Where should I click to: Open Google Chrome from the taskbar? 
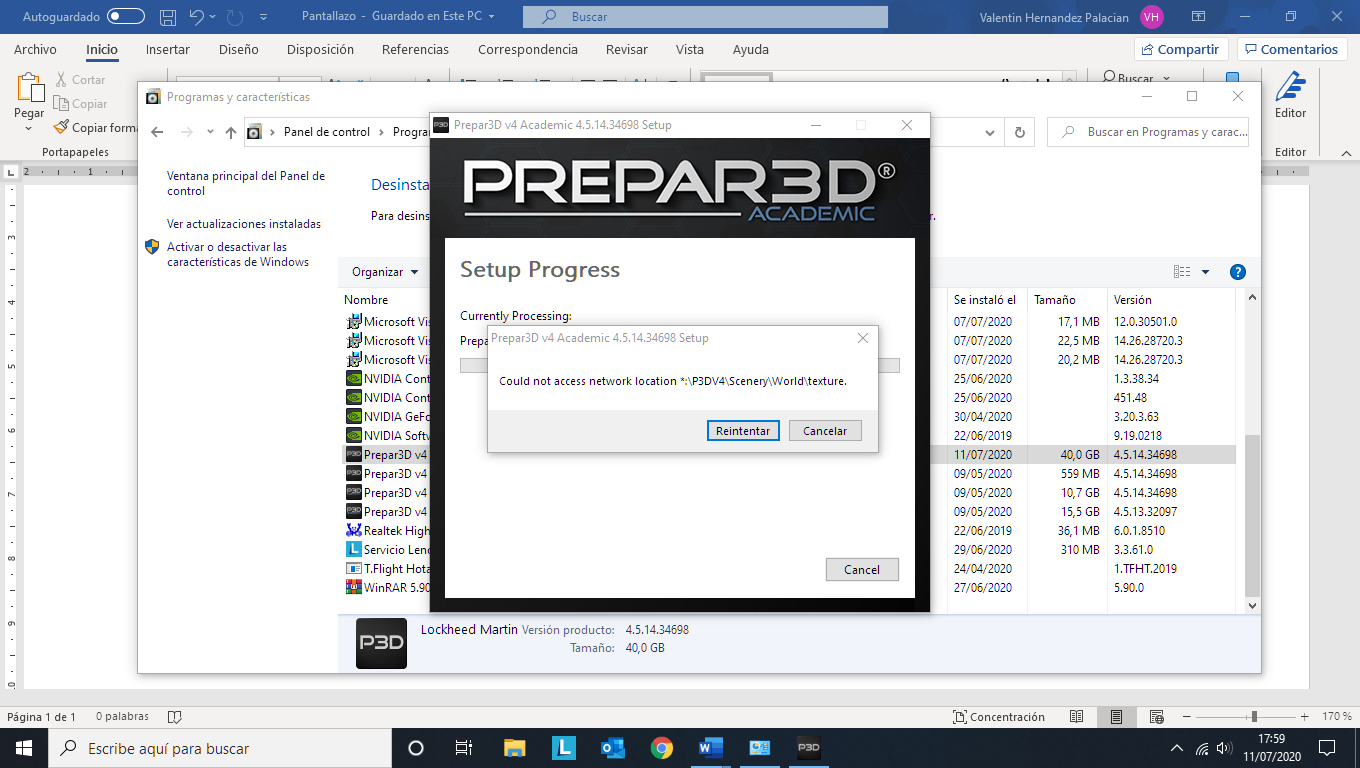661,748
